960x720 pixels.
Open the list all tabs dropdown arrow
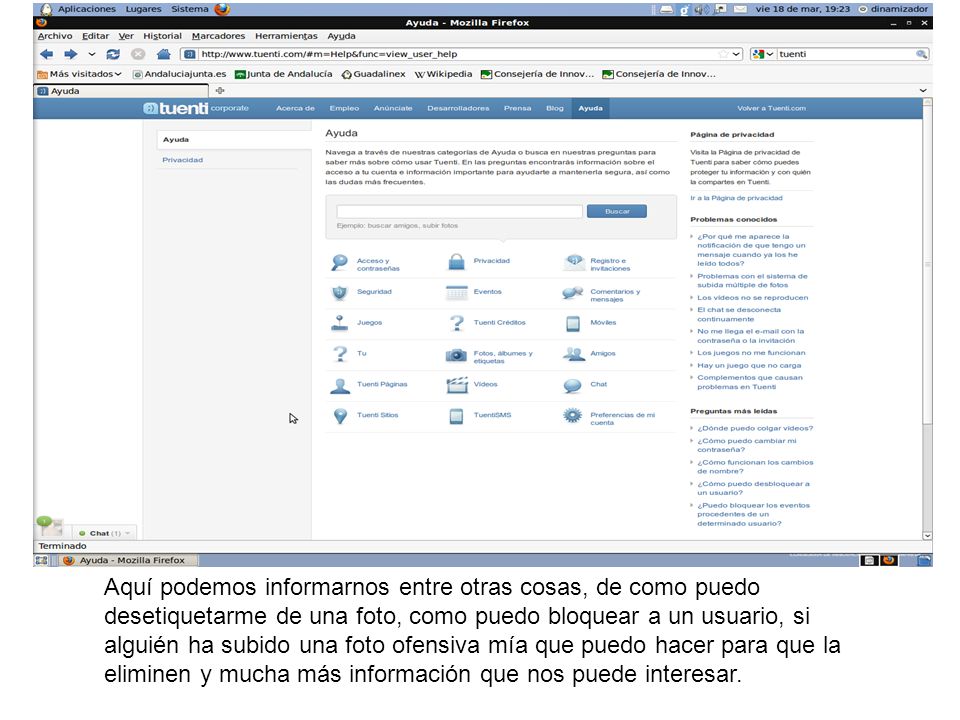[x=923, y=91]
